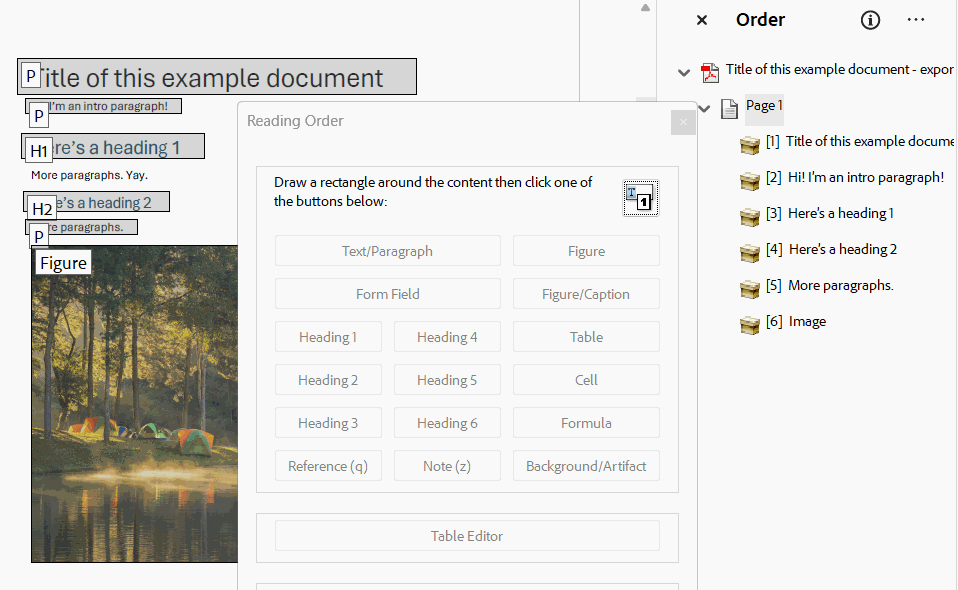Viewport: 958px width, 590px height.
Task: Select [4] Here's a heading 2 entry
Action: click(x=832, y=249)
